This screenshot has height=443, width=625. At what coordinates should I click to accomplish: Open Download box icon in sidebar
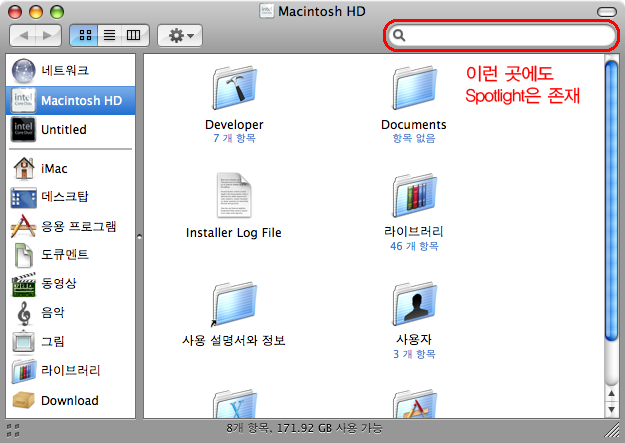[24, 400]
